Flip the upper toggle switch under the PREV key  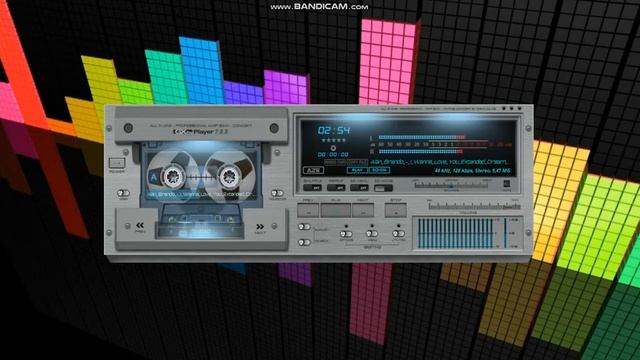pyautogui.click(x=304, y=227)
